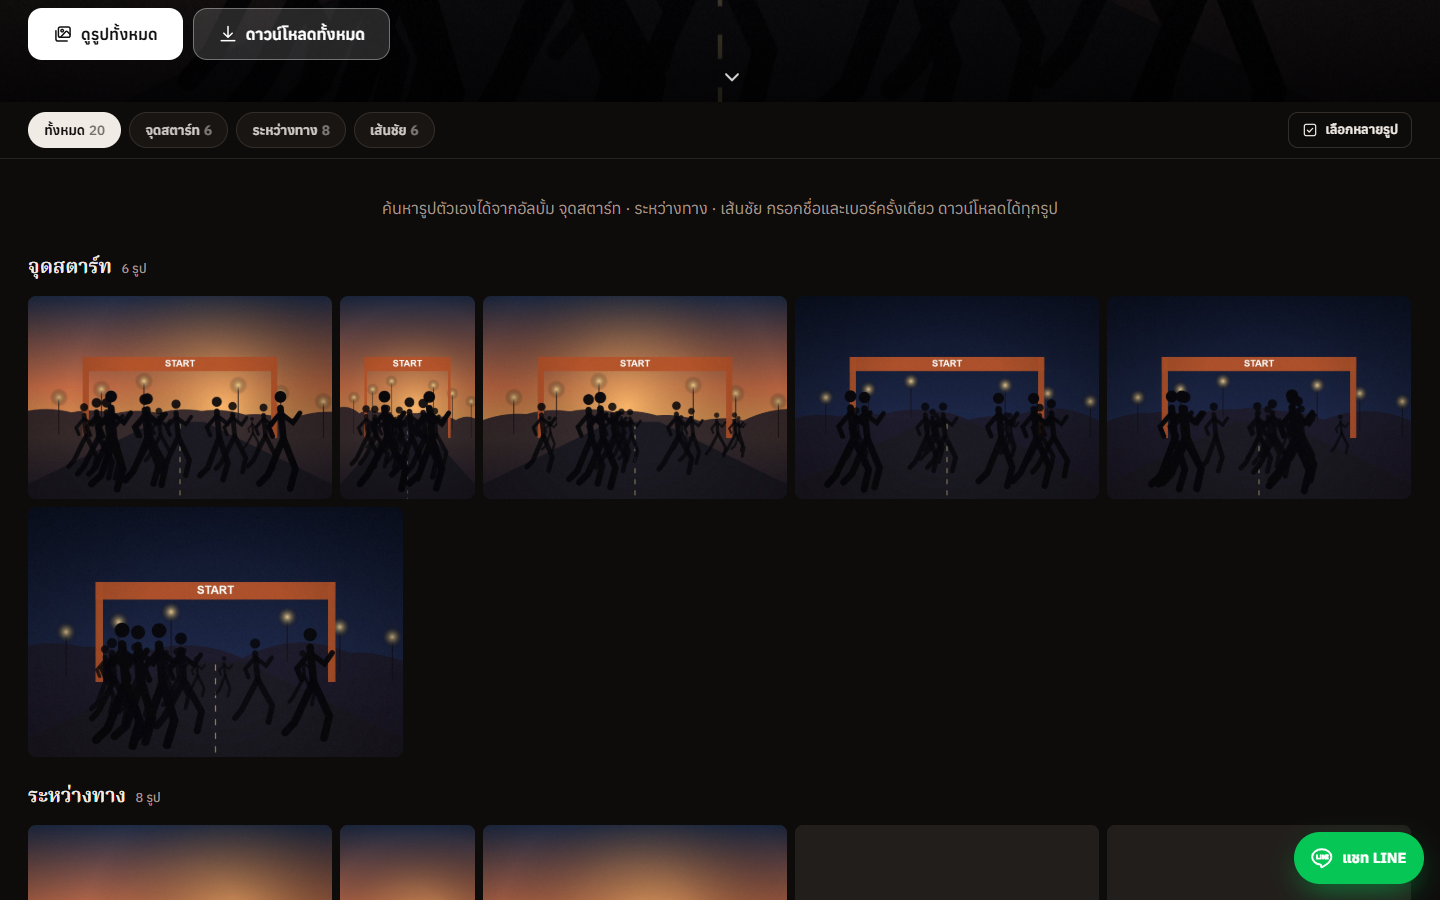Click the ระหว่างทาง section heading

77,795
